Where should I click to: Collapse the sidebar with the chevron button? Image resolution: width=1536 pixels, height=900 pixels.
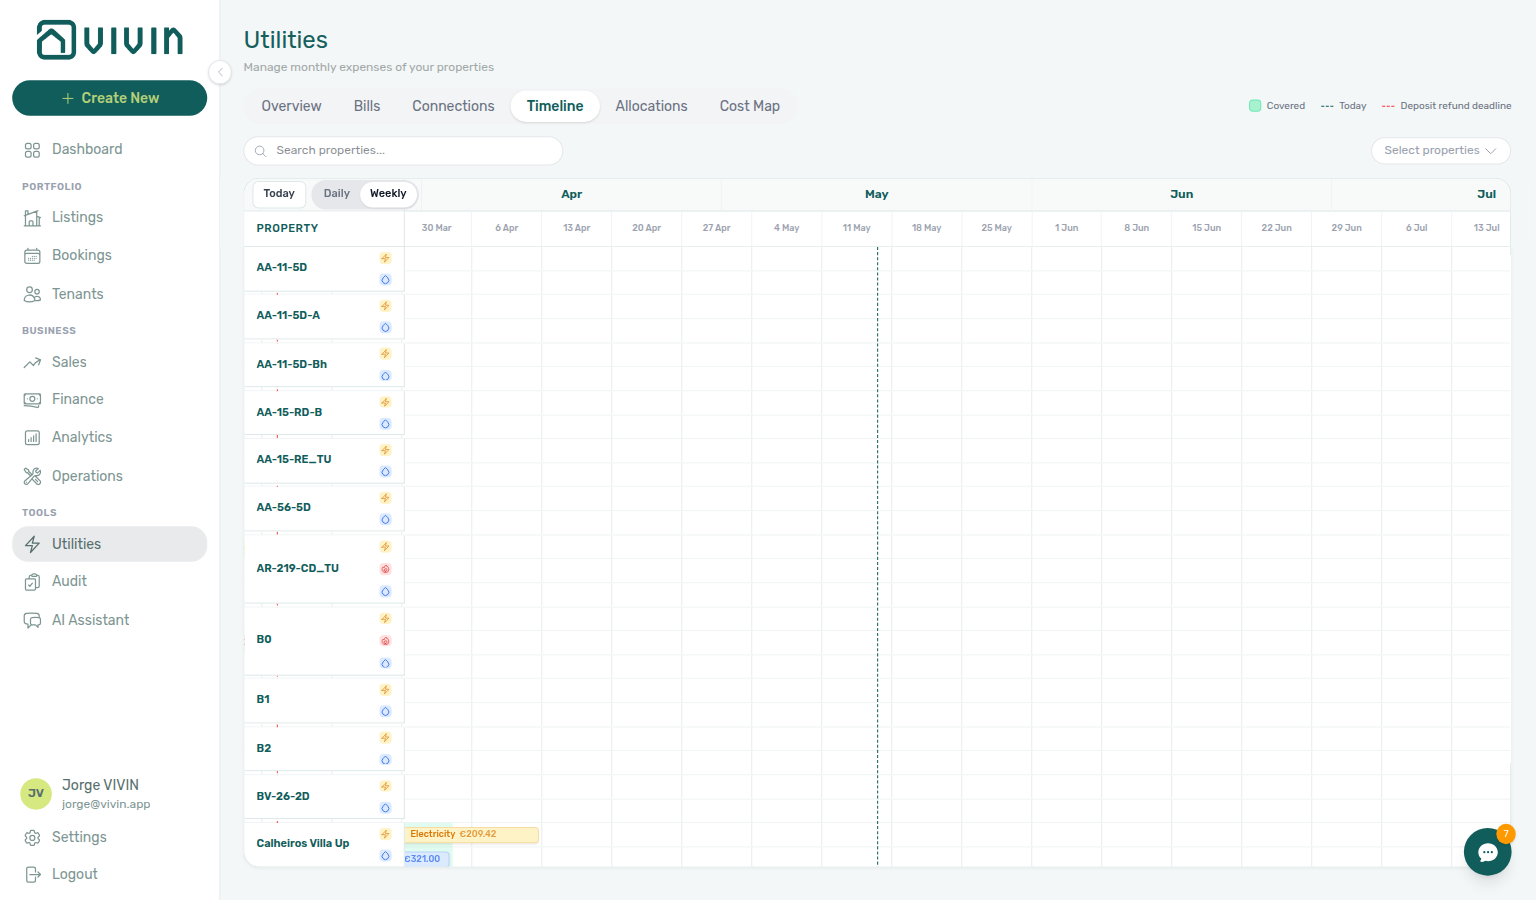[220, 72]
